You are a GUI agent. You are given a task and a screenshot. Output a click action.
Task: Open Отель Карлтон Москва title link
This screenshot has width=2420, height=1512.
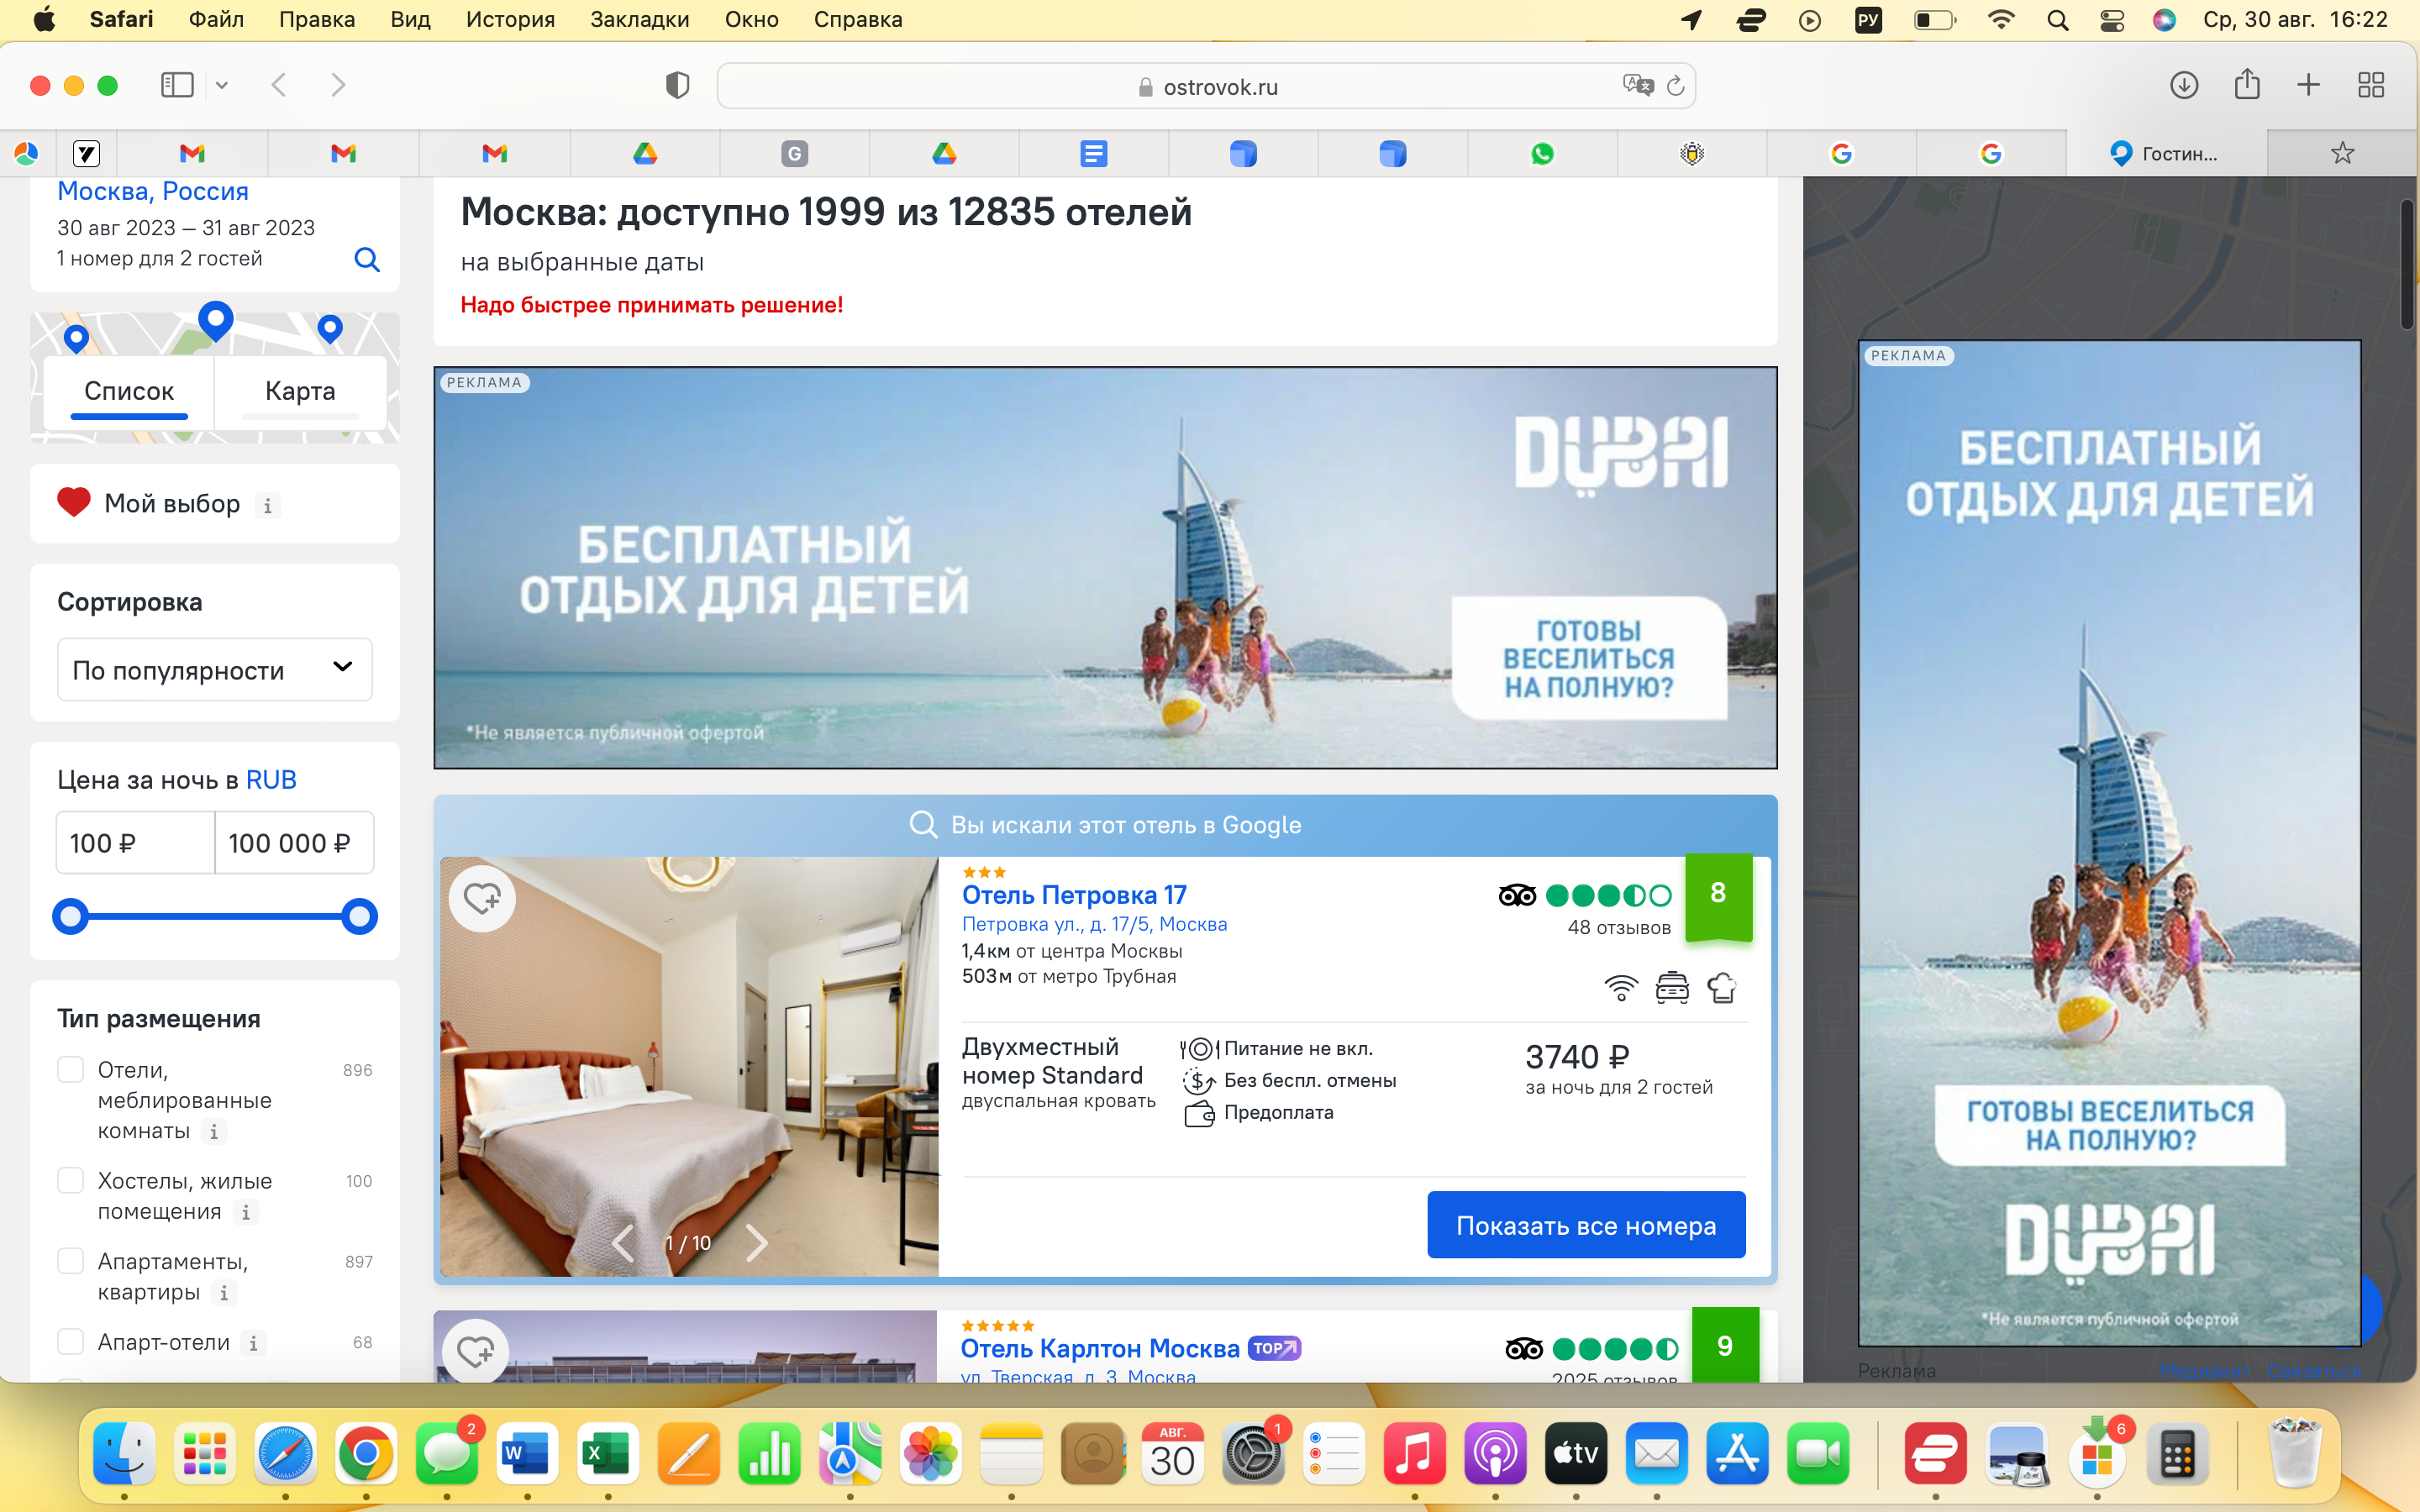click(x=1100, y=1349)
